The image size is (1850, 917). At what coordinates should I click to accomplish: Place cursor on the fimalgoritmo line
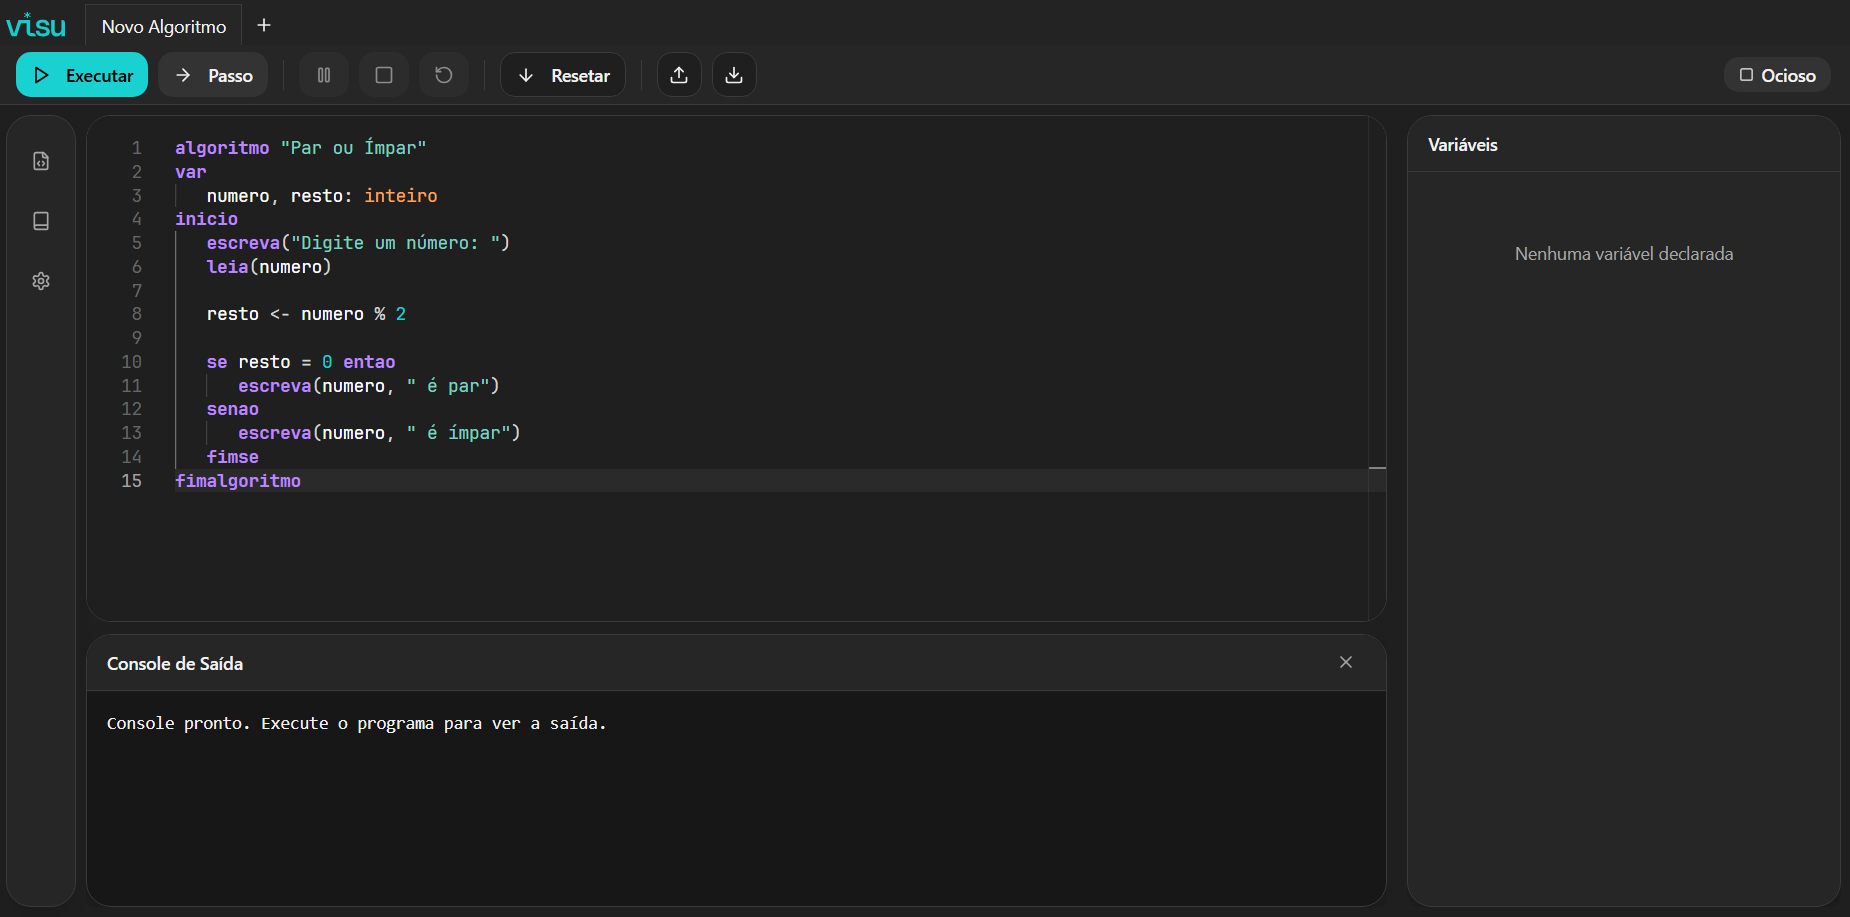tap(238, 481)
